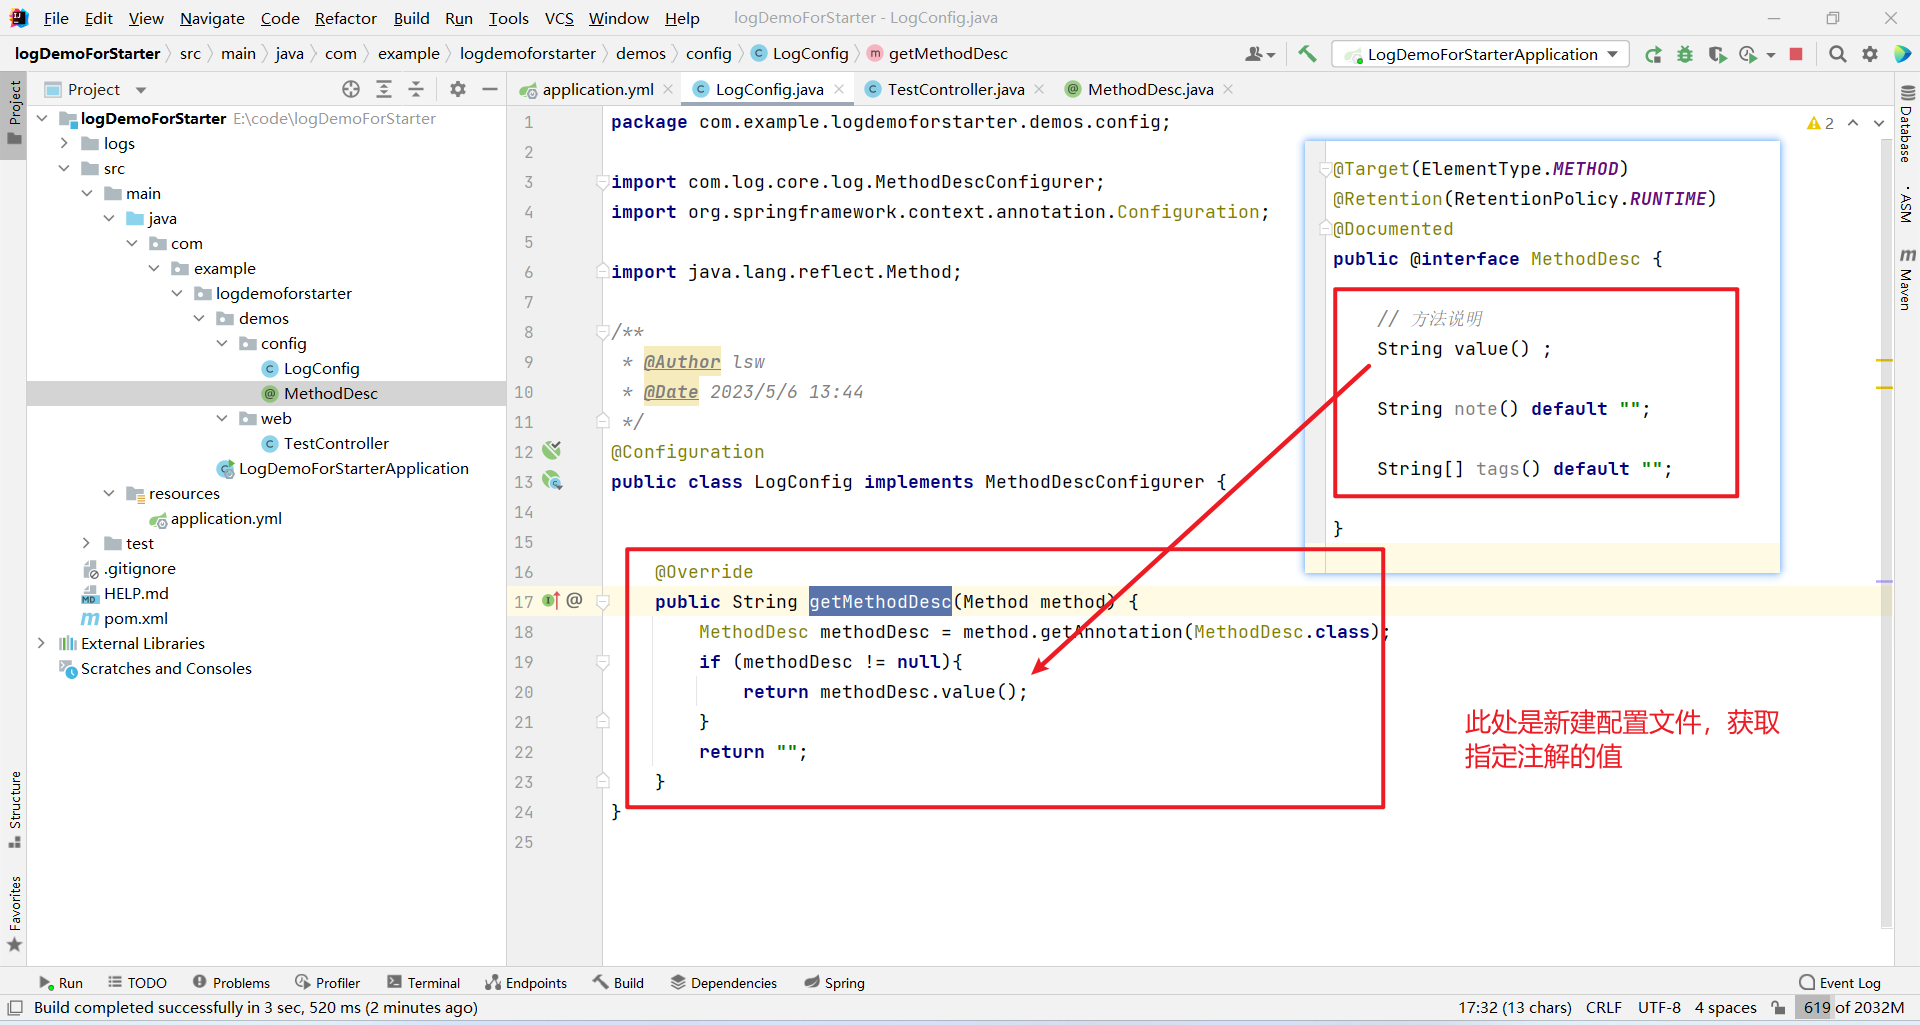
Task: Stop the running application with red square
Action: coord(1796,54)
